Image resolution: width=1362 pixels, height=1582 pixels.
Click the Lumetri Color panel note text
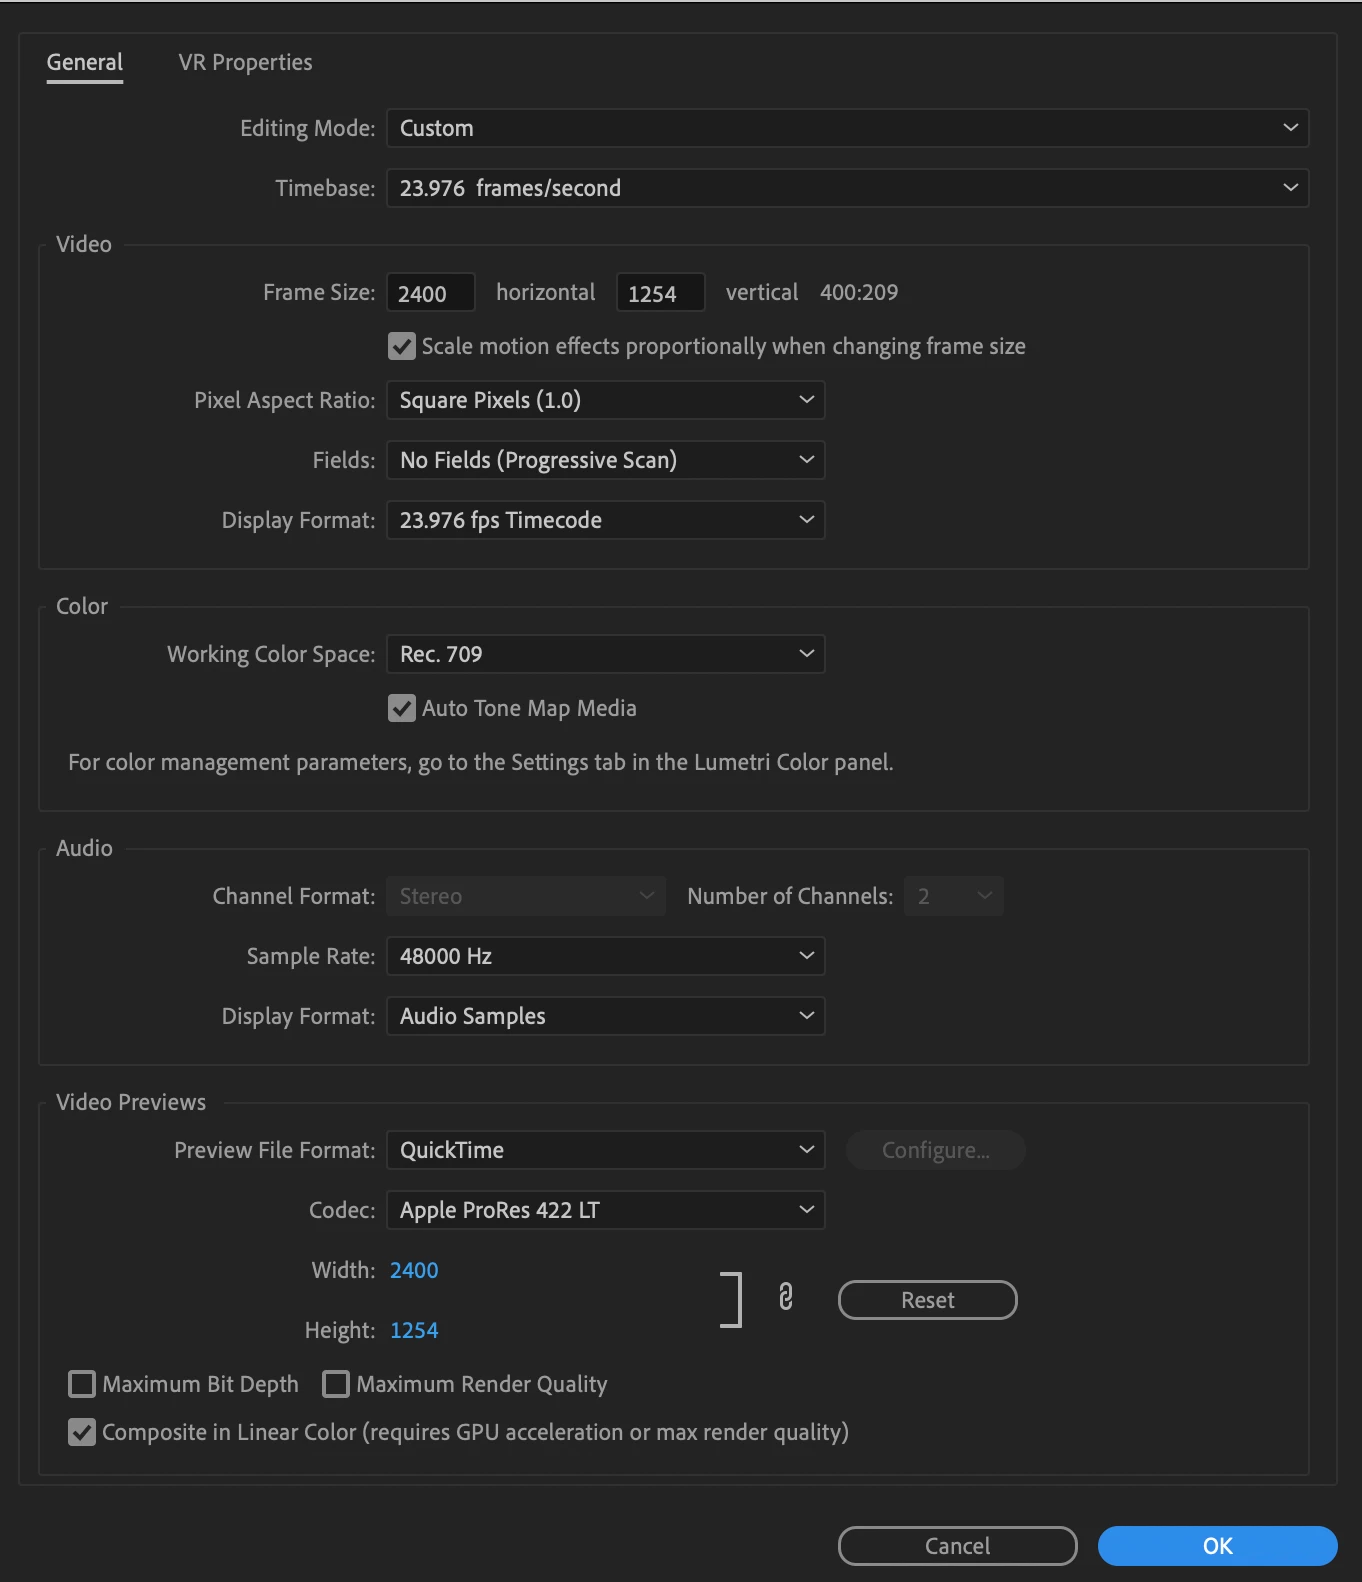(481, 762)
